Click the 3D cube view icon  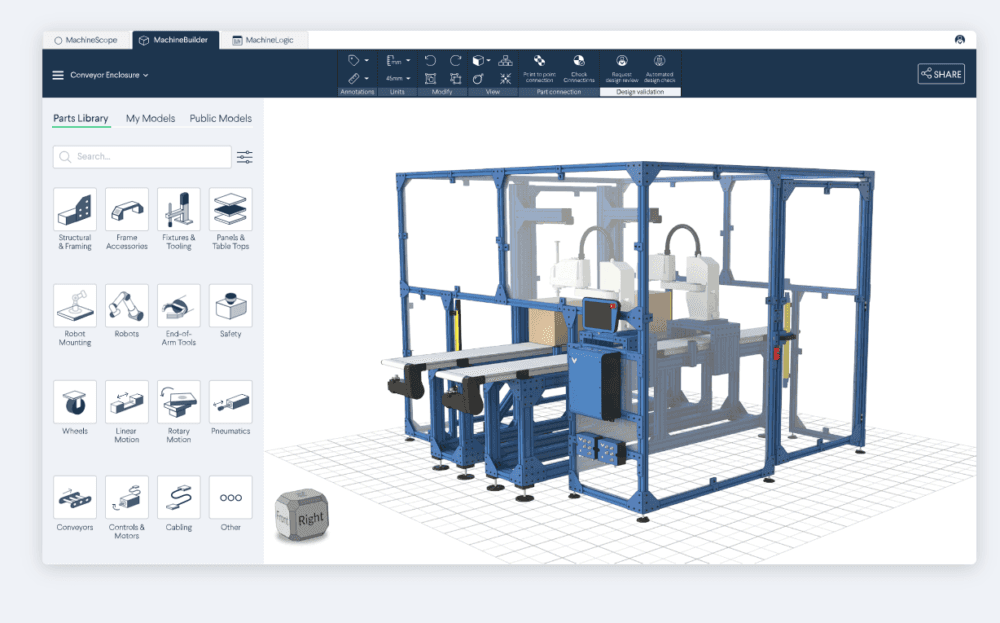click(x=478, y=61)
